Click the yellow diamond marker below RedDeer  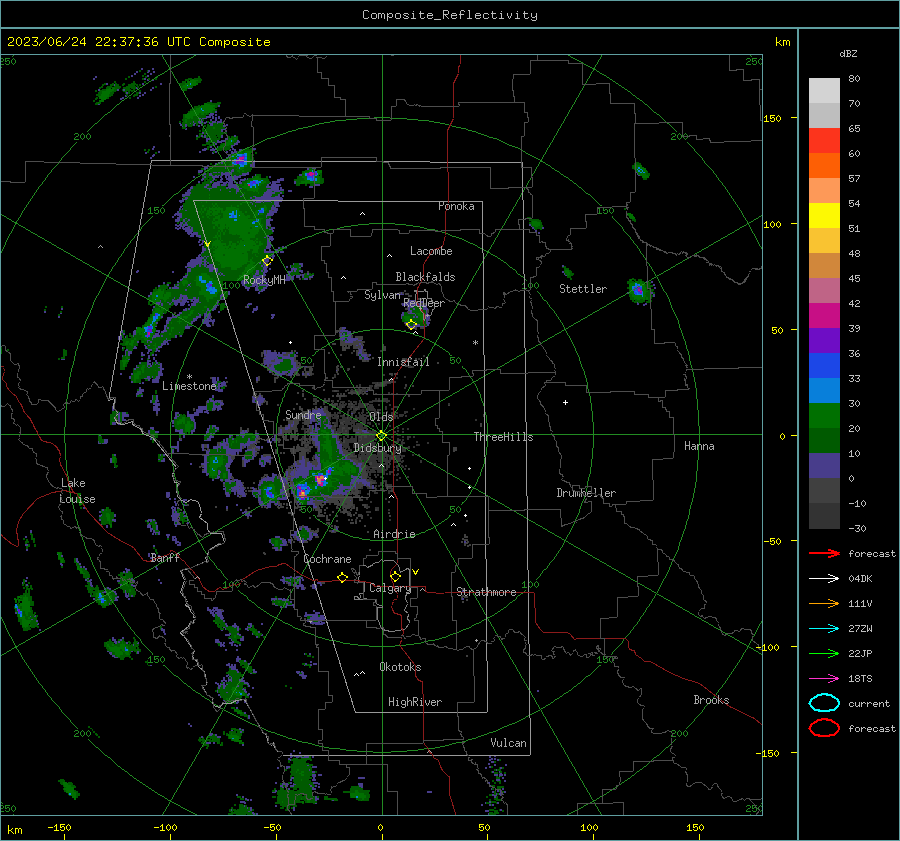[412, 325]
